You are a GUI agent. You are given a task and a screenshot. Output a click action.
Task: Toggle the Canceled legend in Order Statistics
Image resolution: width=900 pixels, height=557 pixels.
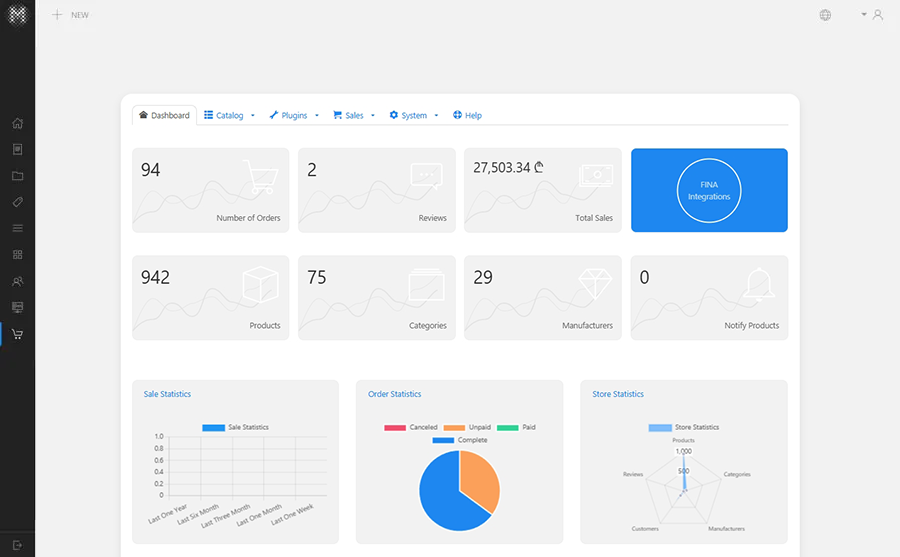coord(411,427)
